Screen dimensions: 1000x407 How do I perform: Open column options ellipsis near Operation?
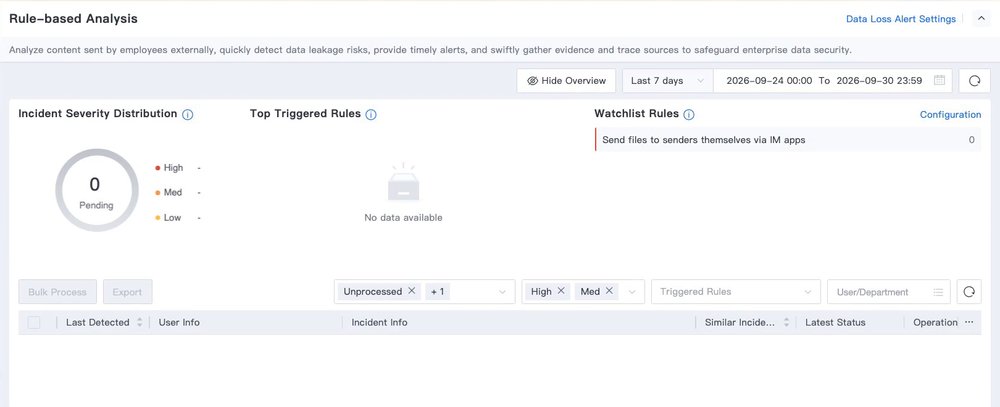[969, 323]
